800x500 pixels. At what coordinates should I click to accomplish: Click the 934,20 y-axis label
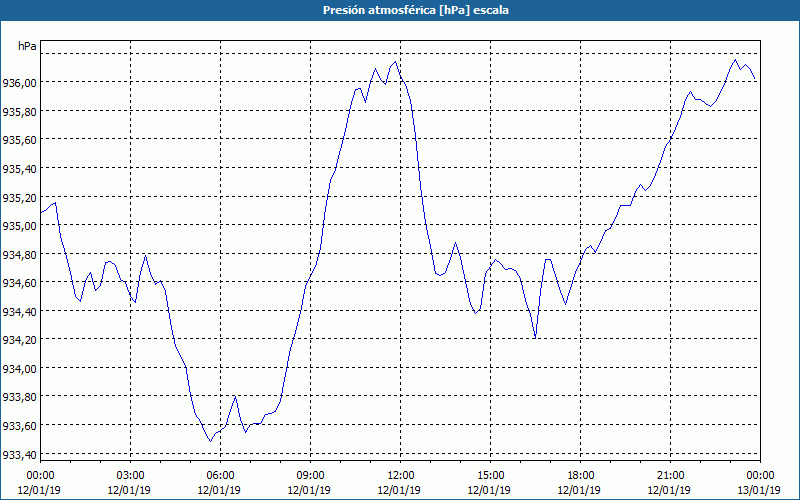(x=19, y=339)
